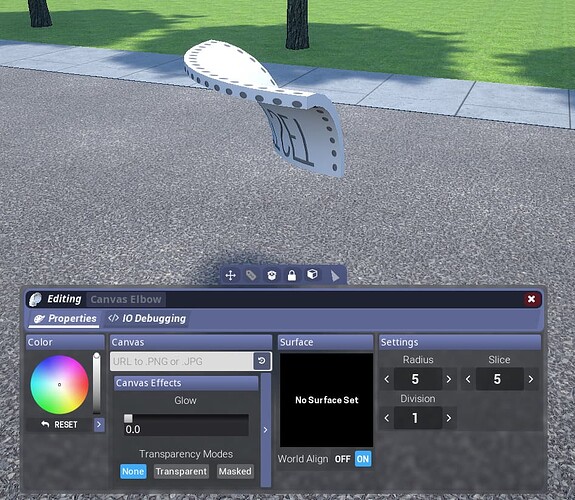Screen dimensions: 575x500
Task: Pick a color on the color wheel
Action: [x=59, y=384]
